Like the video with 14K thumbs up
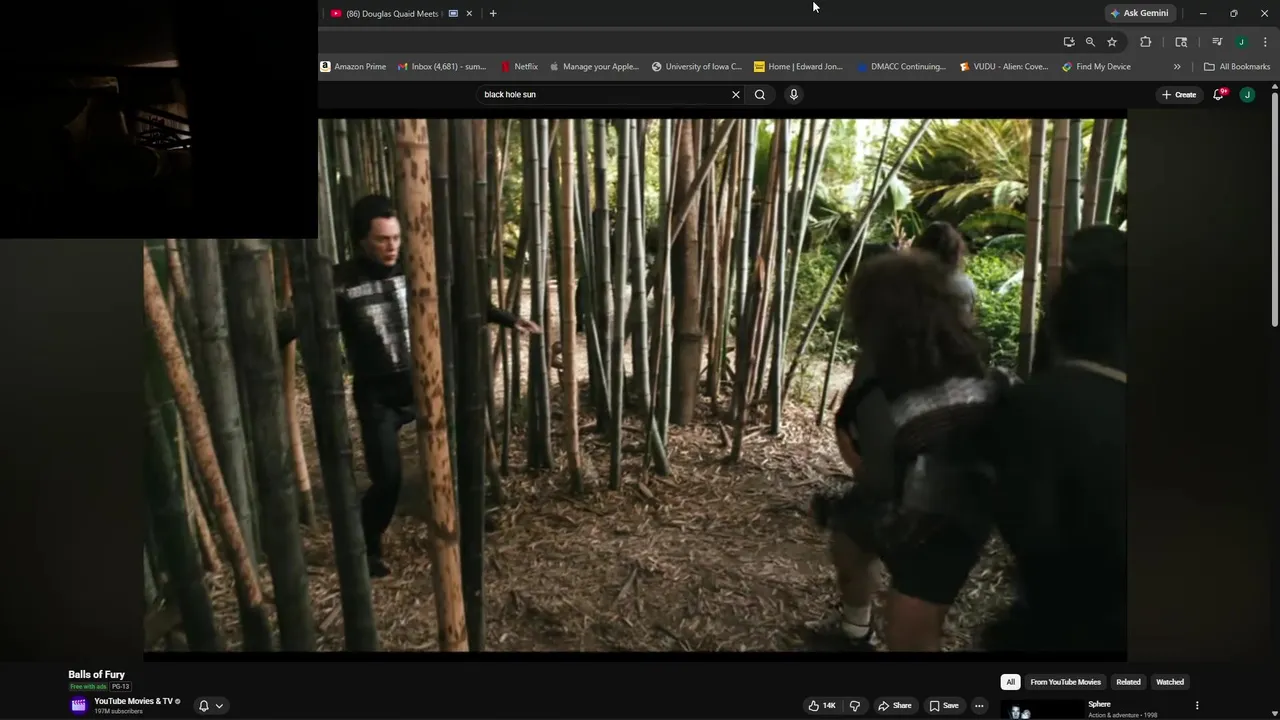 pyautogui.click(x=822, y=705)
